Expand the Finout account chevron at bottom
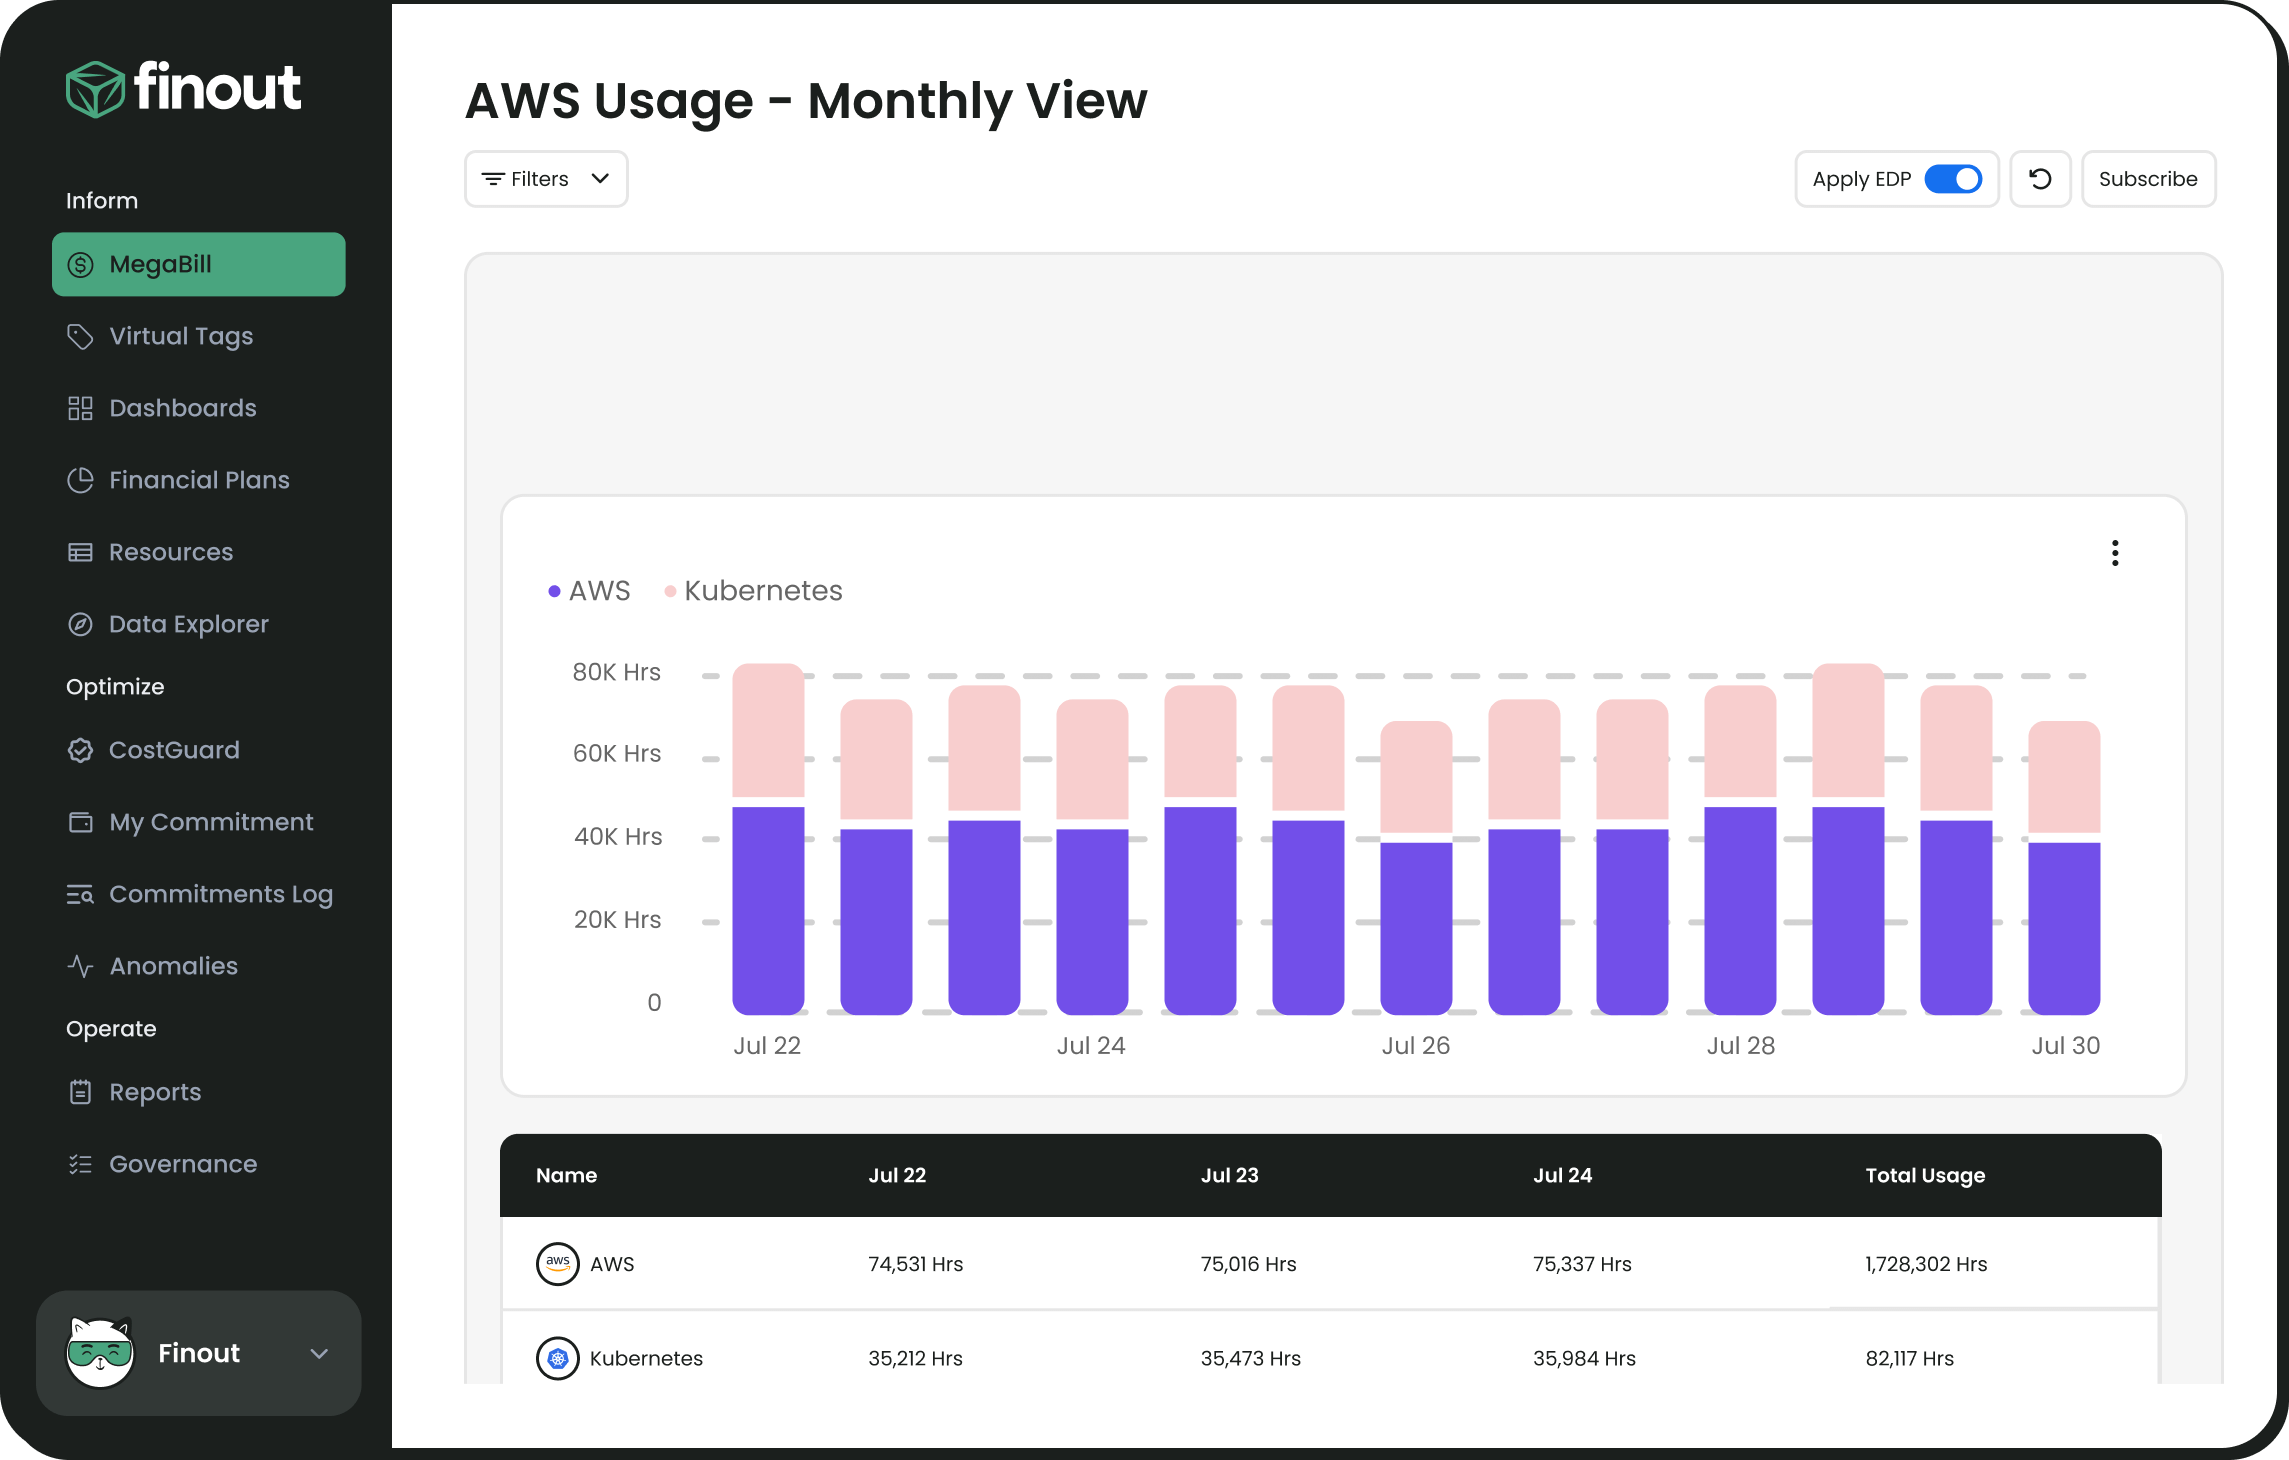 pyautogui.click(x=320, y=1353)
